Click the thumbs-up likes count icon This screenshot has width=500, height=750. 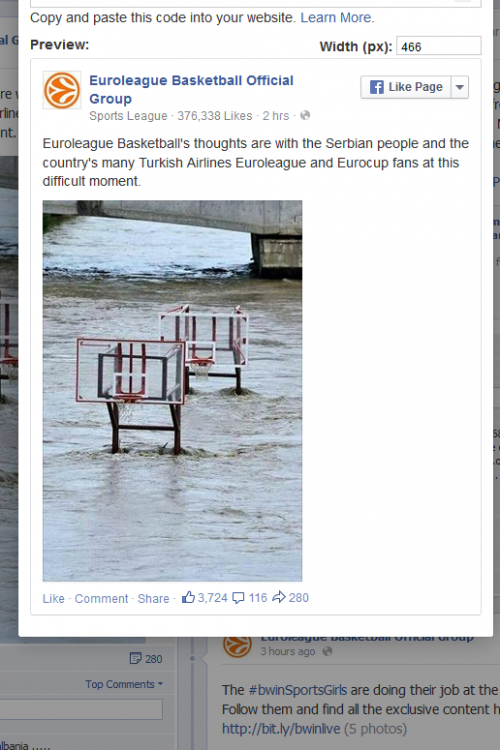tap(188, 597)
